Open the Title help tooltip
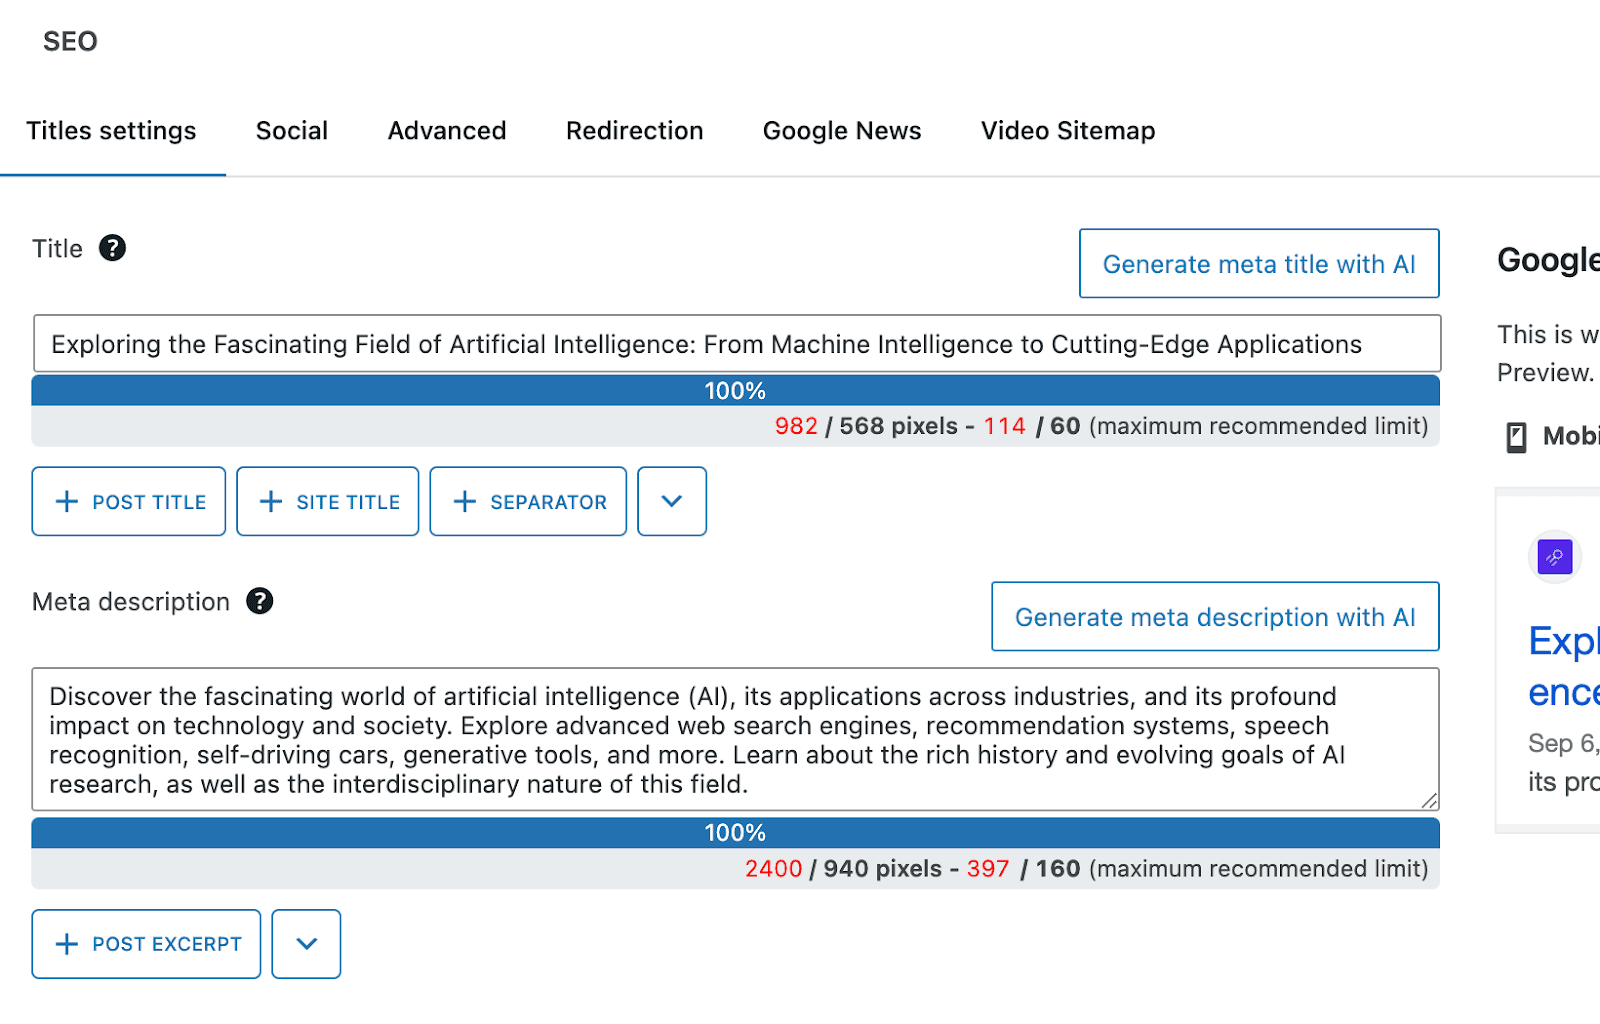 coord(112,248)
